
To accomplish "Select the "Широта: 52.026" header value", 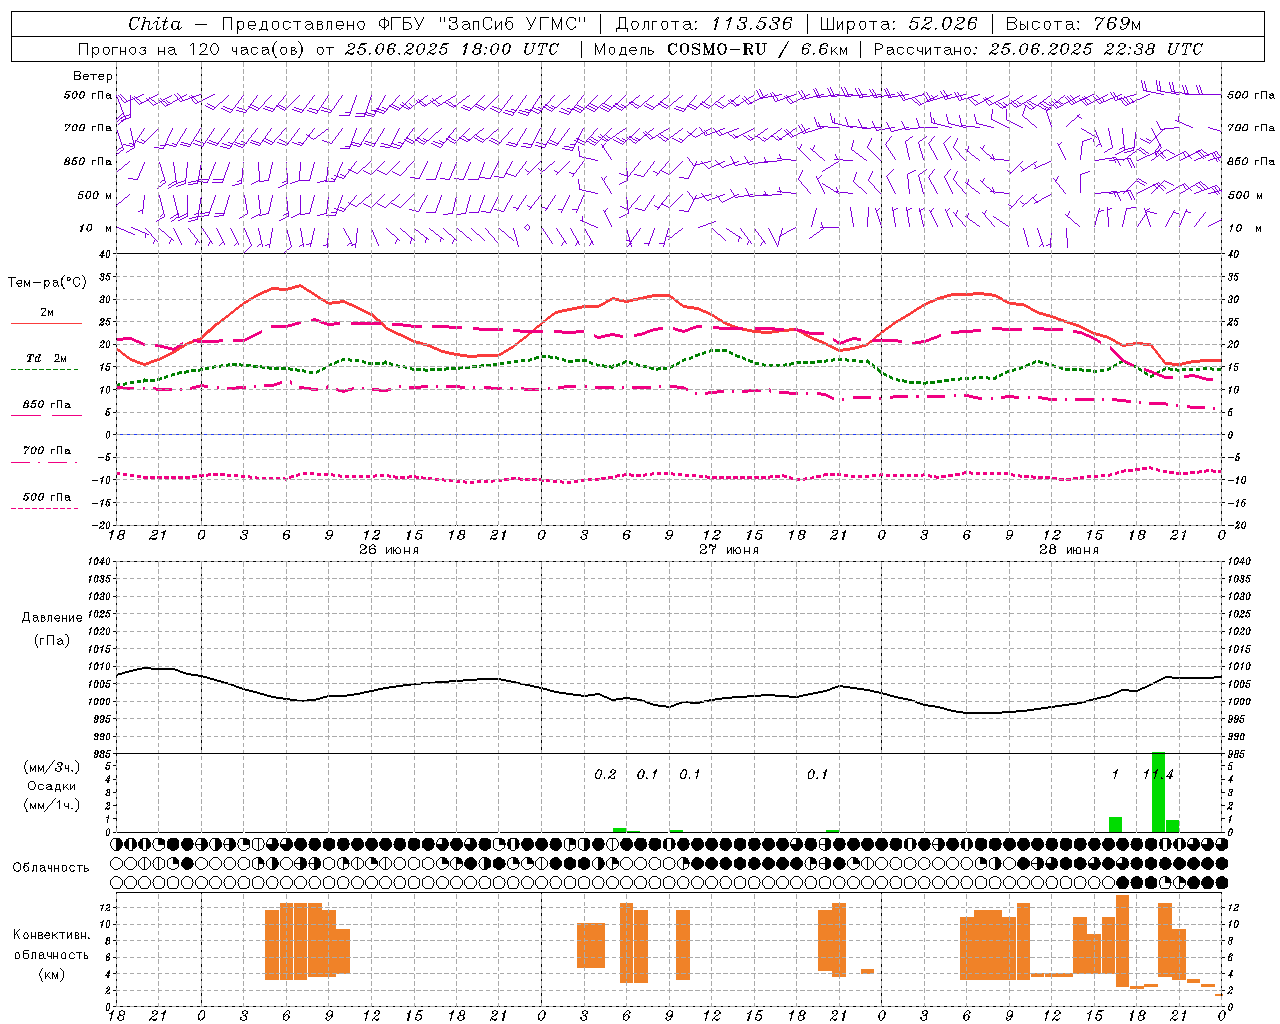I will 898,24.
